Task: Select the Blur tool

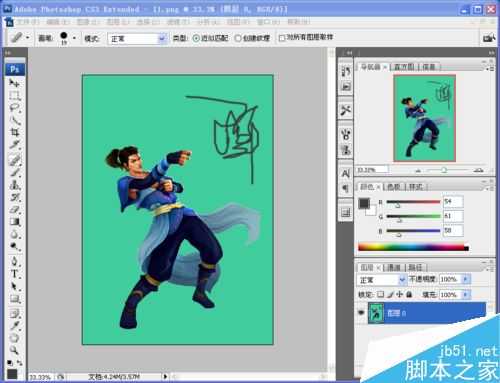Action: click(14, 234)
